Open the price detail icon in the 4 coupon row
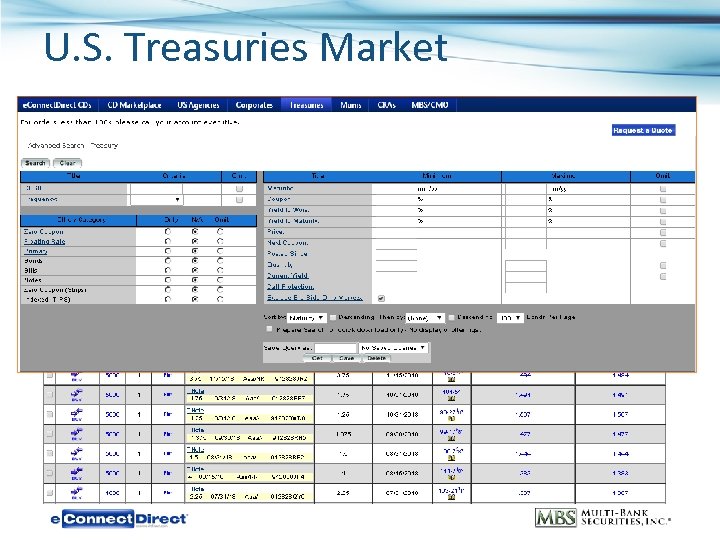Viewport: 720px width, 540px height. [x=451, y=477]
